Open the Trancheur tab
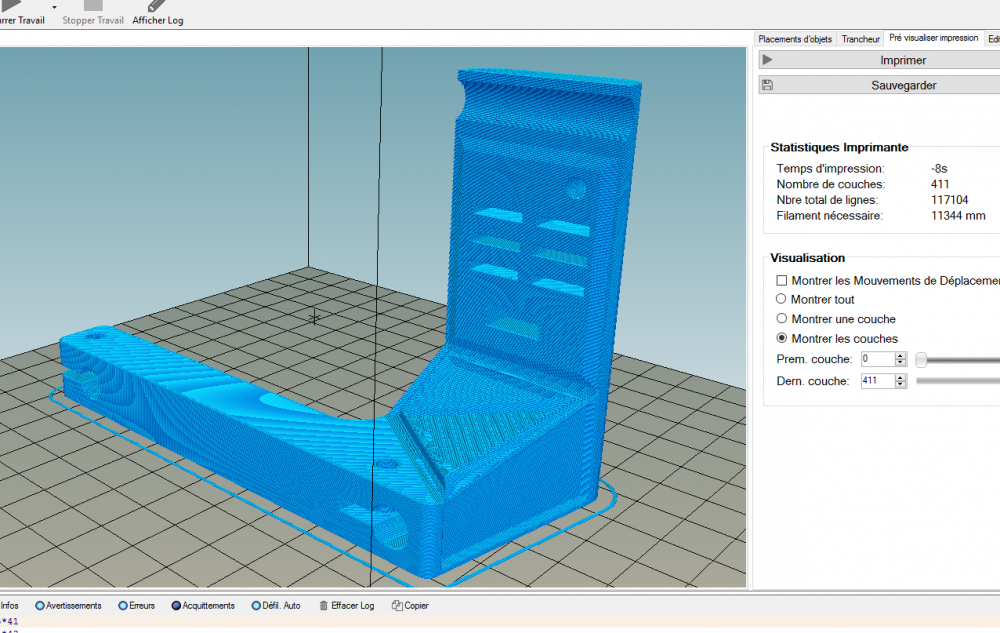Image resolution: width=1000 pixels, height=633 pixels. [x=860, y=39]
